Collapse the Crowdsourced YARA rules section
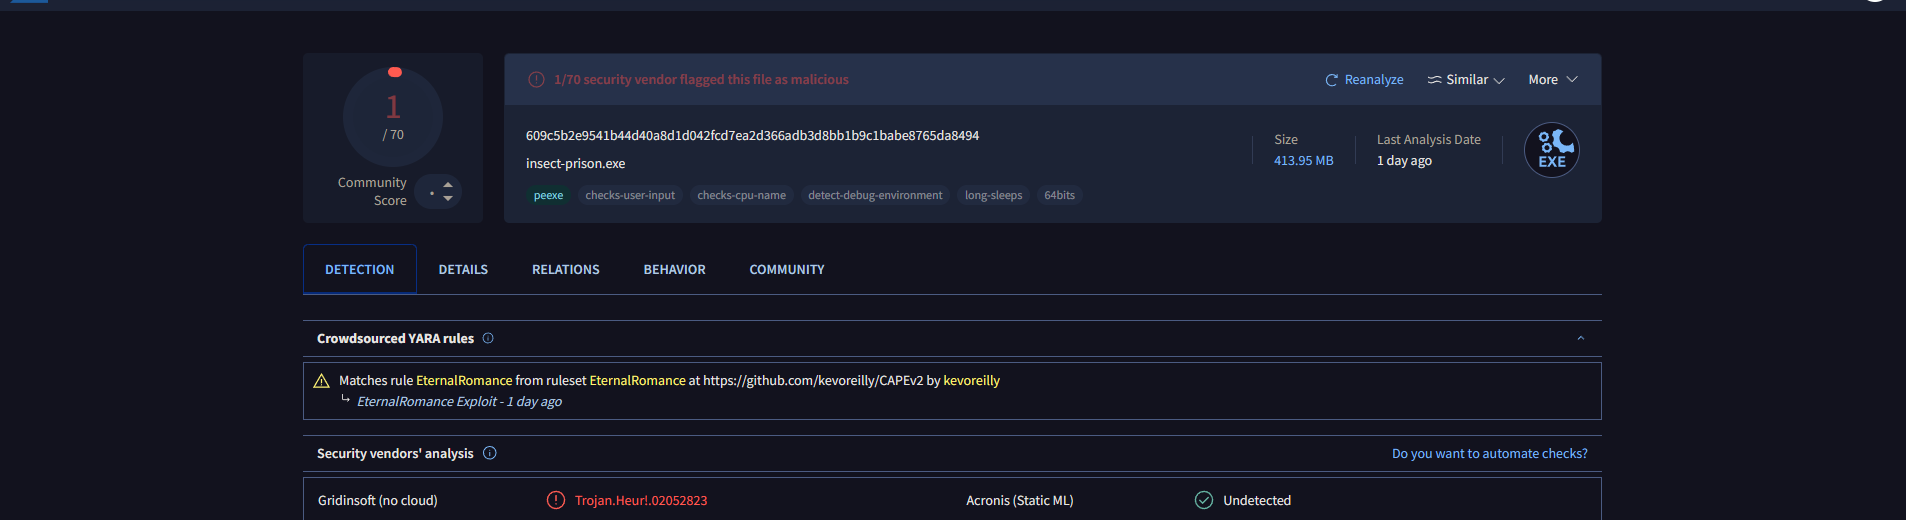The height and width of the screenshot is (520, 1906). (x=1580, y=338)
